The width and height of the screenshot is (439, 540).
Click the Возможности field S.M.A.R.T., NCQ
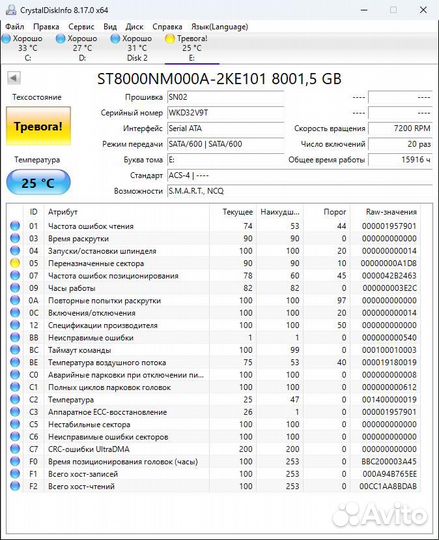pyautogui.click(x=299, y=191)
